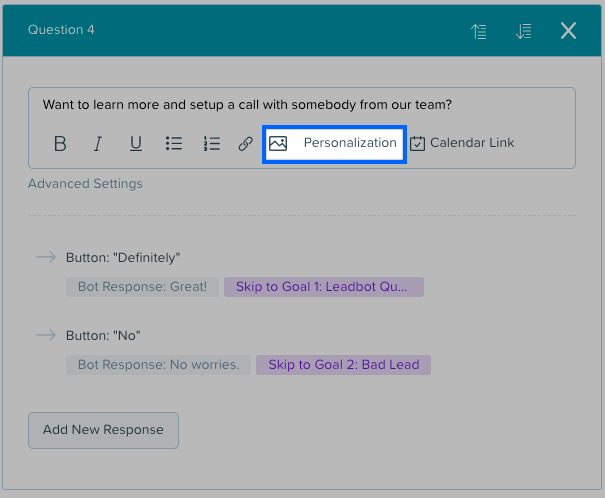Move Question 4 down with the sort-down icon
The width and height of the screenshot is (605, 498).
(x=524, y=31)
